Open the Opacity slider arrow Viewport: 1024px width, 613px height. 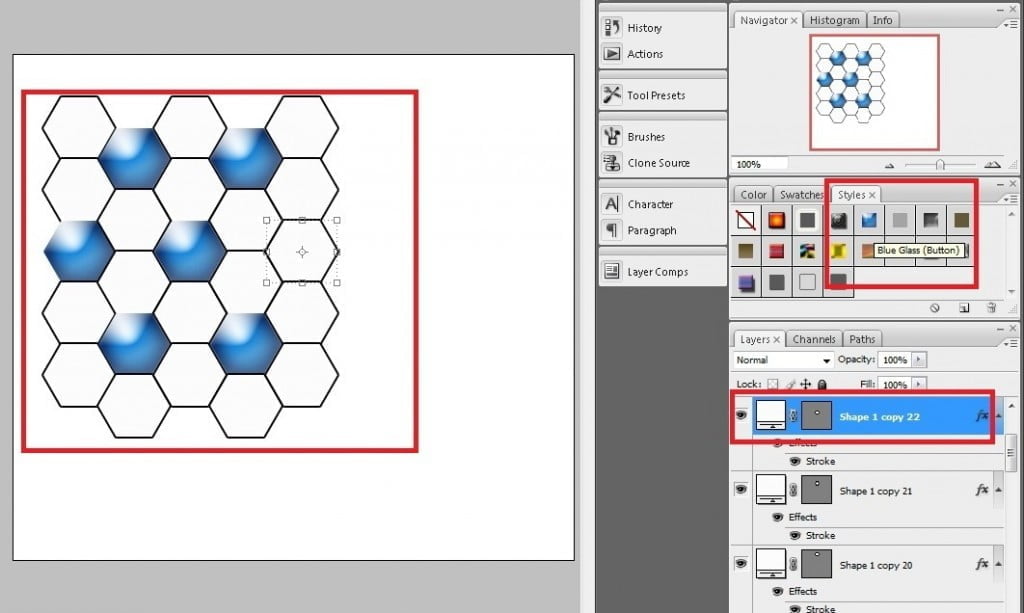pos(919,360)
